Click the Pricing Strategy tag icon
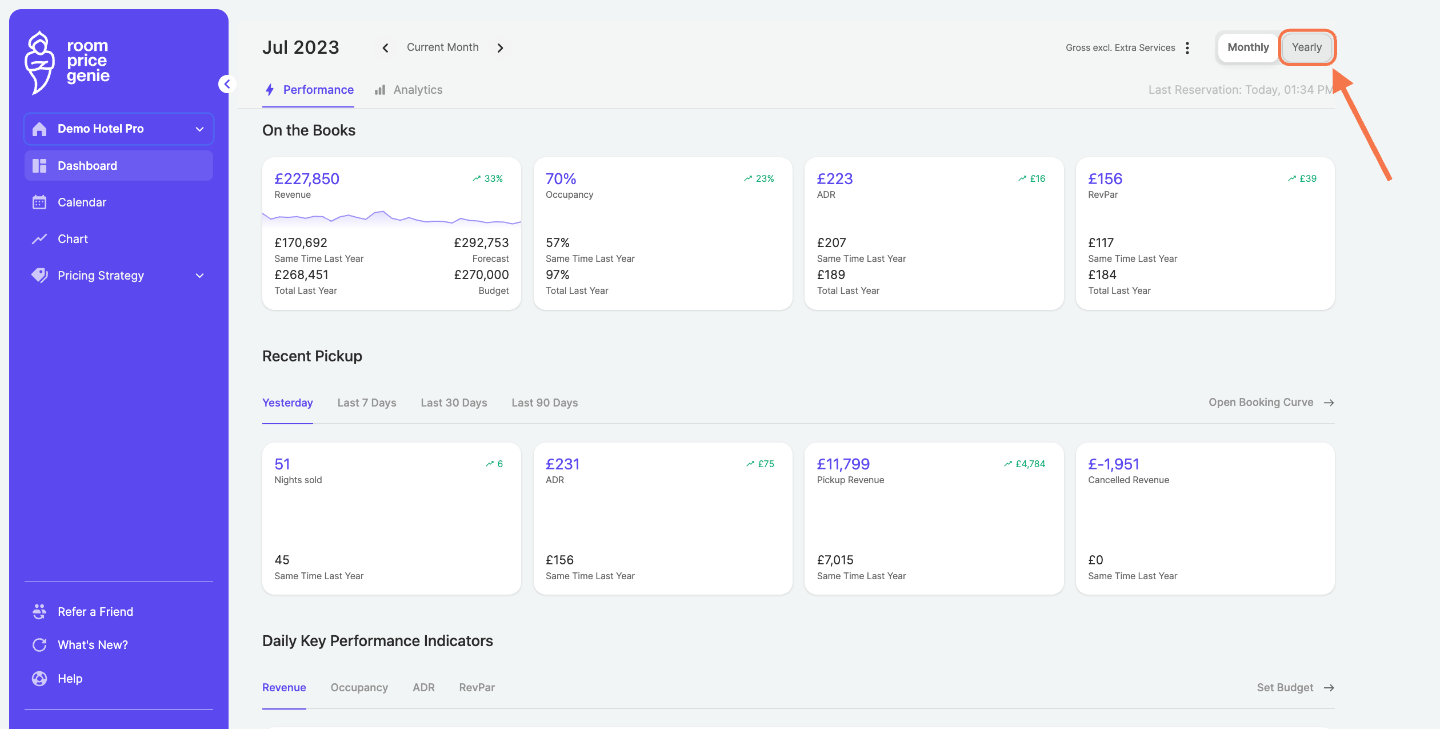 40,276
